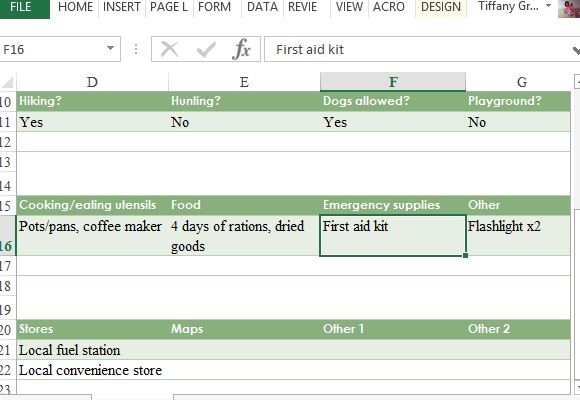
Task: Open Insert Function via fx icon
Action: tap(241, 49)
